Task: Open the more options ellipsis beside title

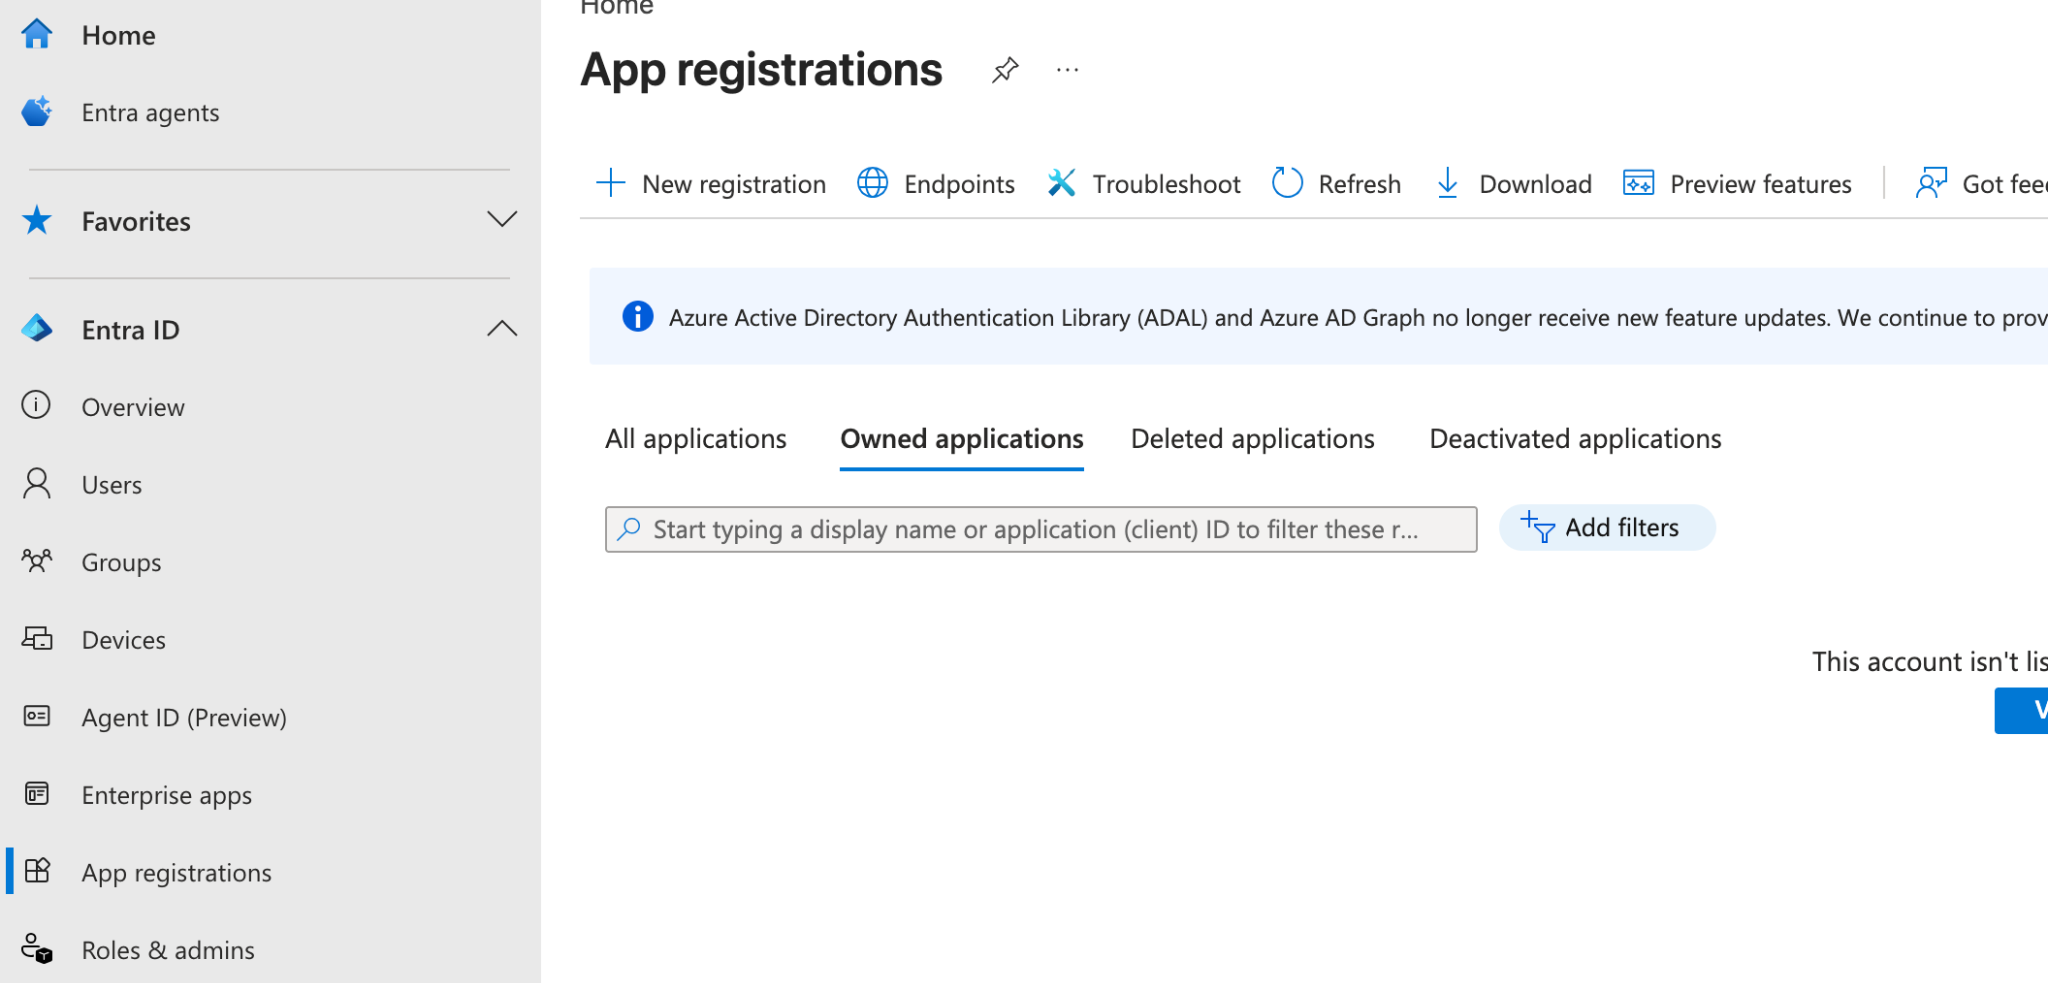Action: click(x=1068, y=70)
